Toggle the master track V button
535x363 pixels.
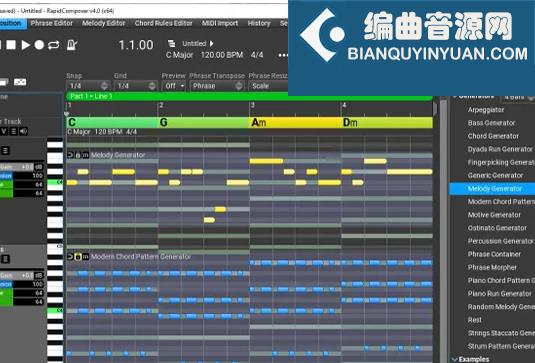(4, 131)
